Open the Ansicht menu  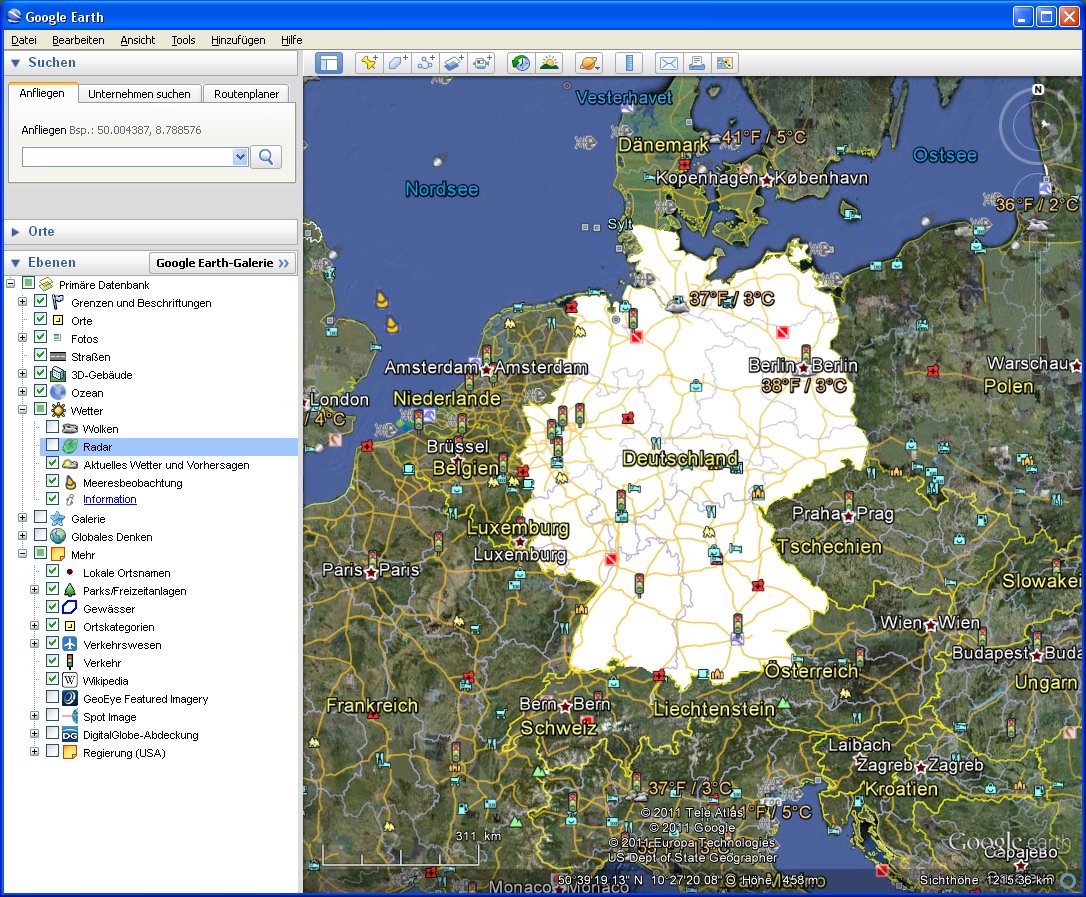click(138, 40)
